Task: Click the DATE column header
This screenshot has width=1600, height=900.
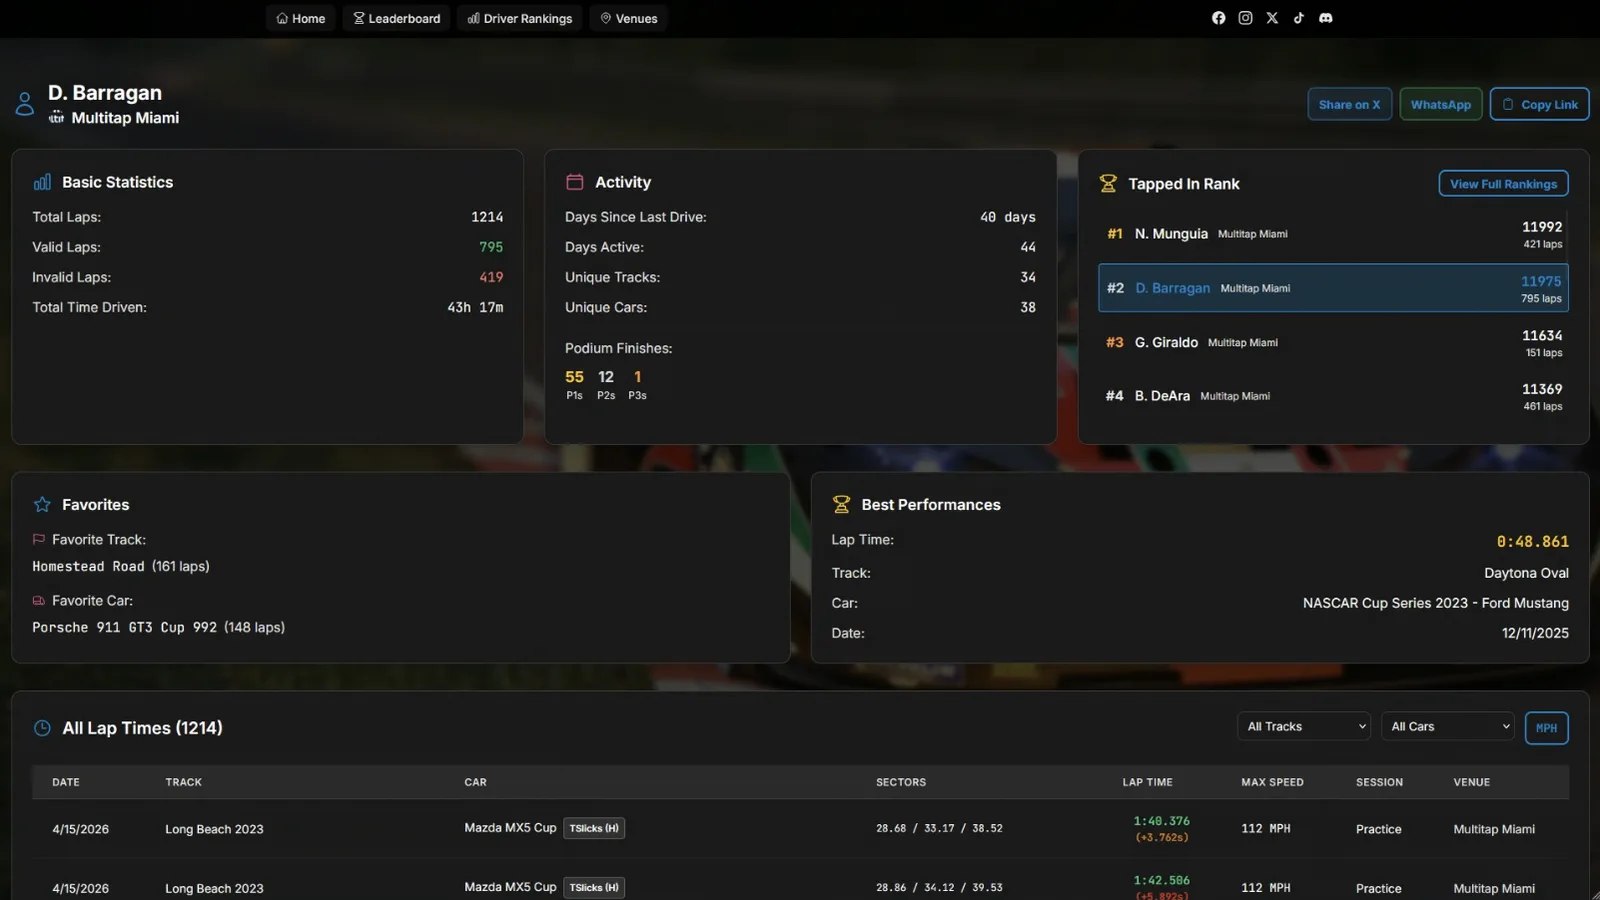Action: pos(66,782)
